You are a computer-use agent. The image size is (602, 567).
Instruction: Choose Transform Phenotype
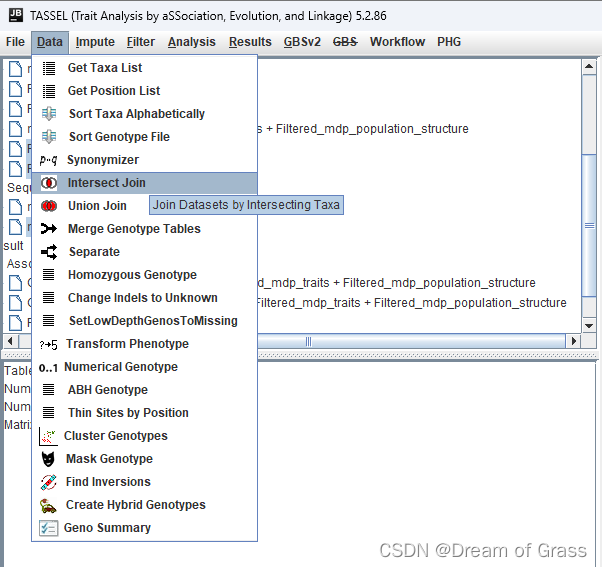click(x=144, y=344)
